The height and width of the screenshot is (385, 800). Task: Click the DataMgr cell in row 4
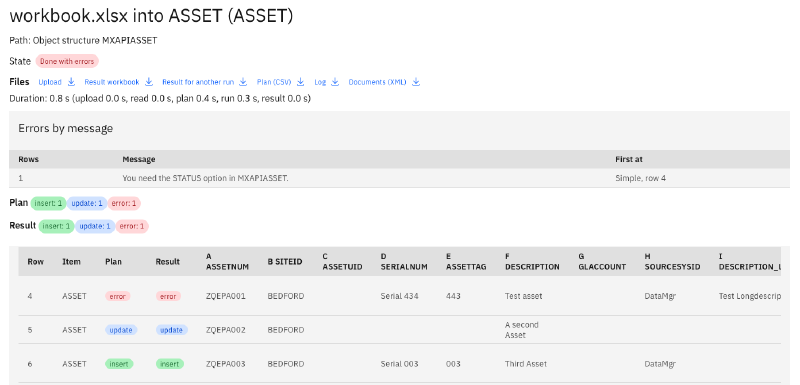660,296
